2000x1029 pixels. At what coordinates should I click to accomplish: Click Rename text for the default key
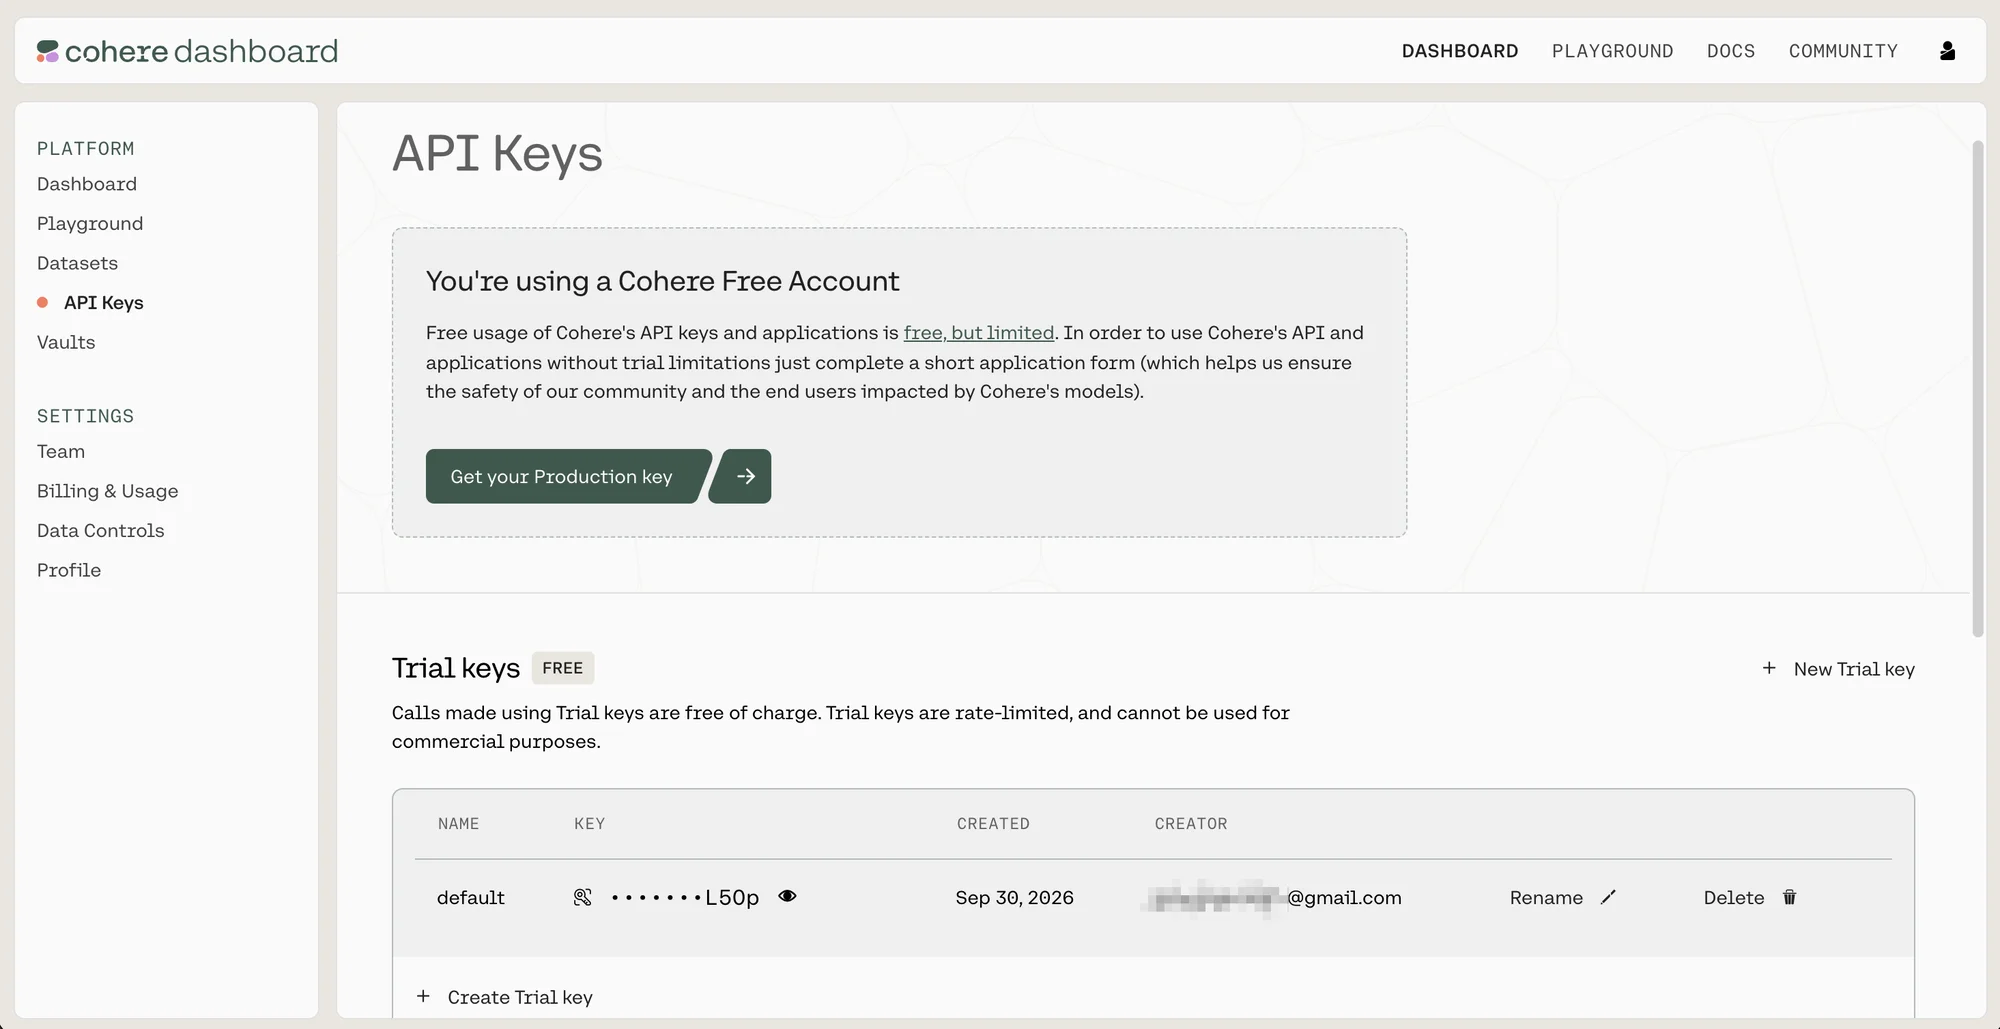click(1546, 898)
